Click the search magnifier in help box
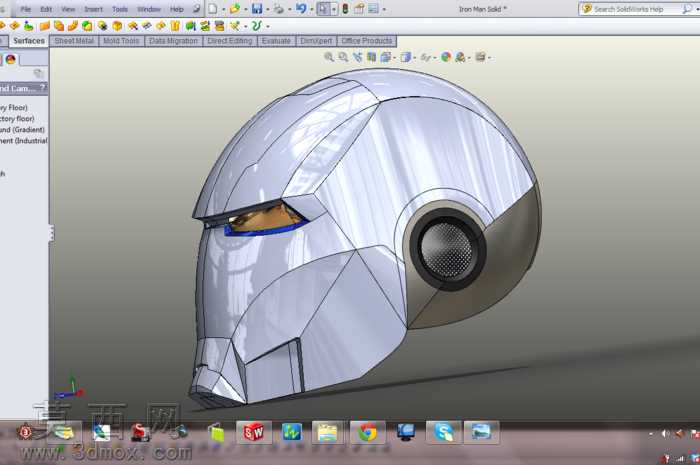This screenshot has width=700, height=465. [687, 9]
